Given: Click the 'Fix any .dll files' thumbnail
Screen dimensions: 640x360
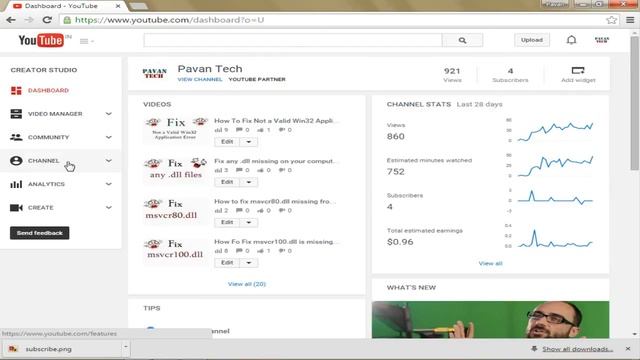Looking at the screenshot, I should tap(176, 170).
